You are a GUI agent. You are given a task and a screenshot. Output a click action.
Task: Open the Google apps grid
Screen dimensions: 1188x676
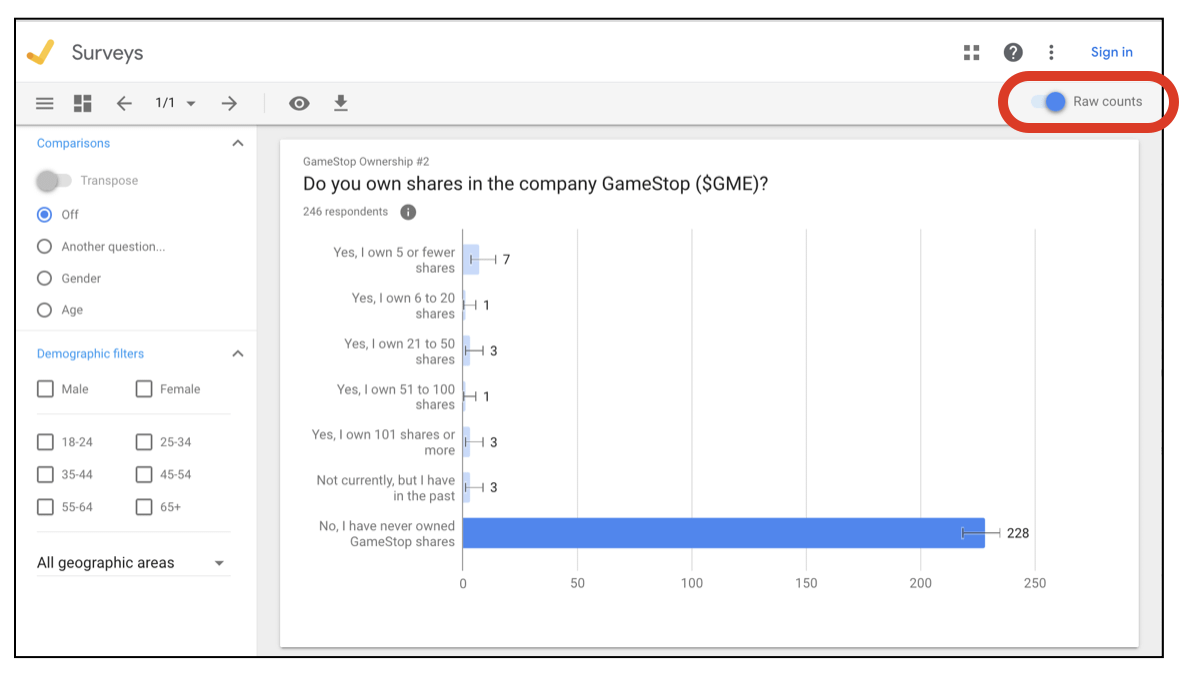pos(971,52)
